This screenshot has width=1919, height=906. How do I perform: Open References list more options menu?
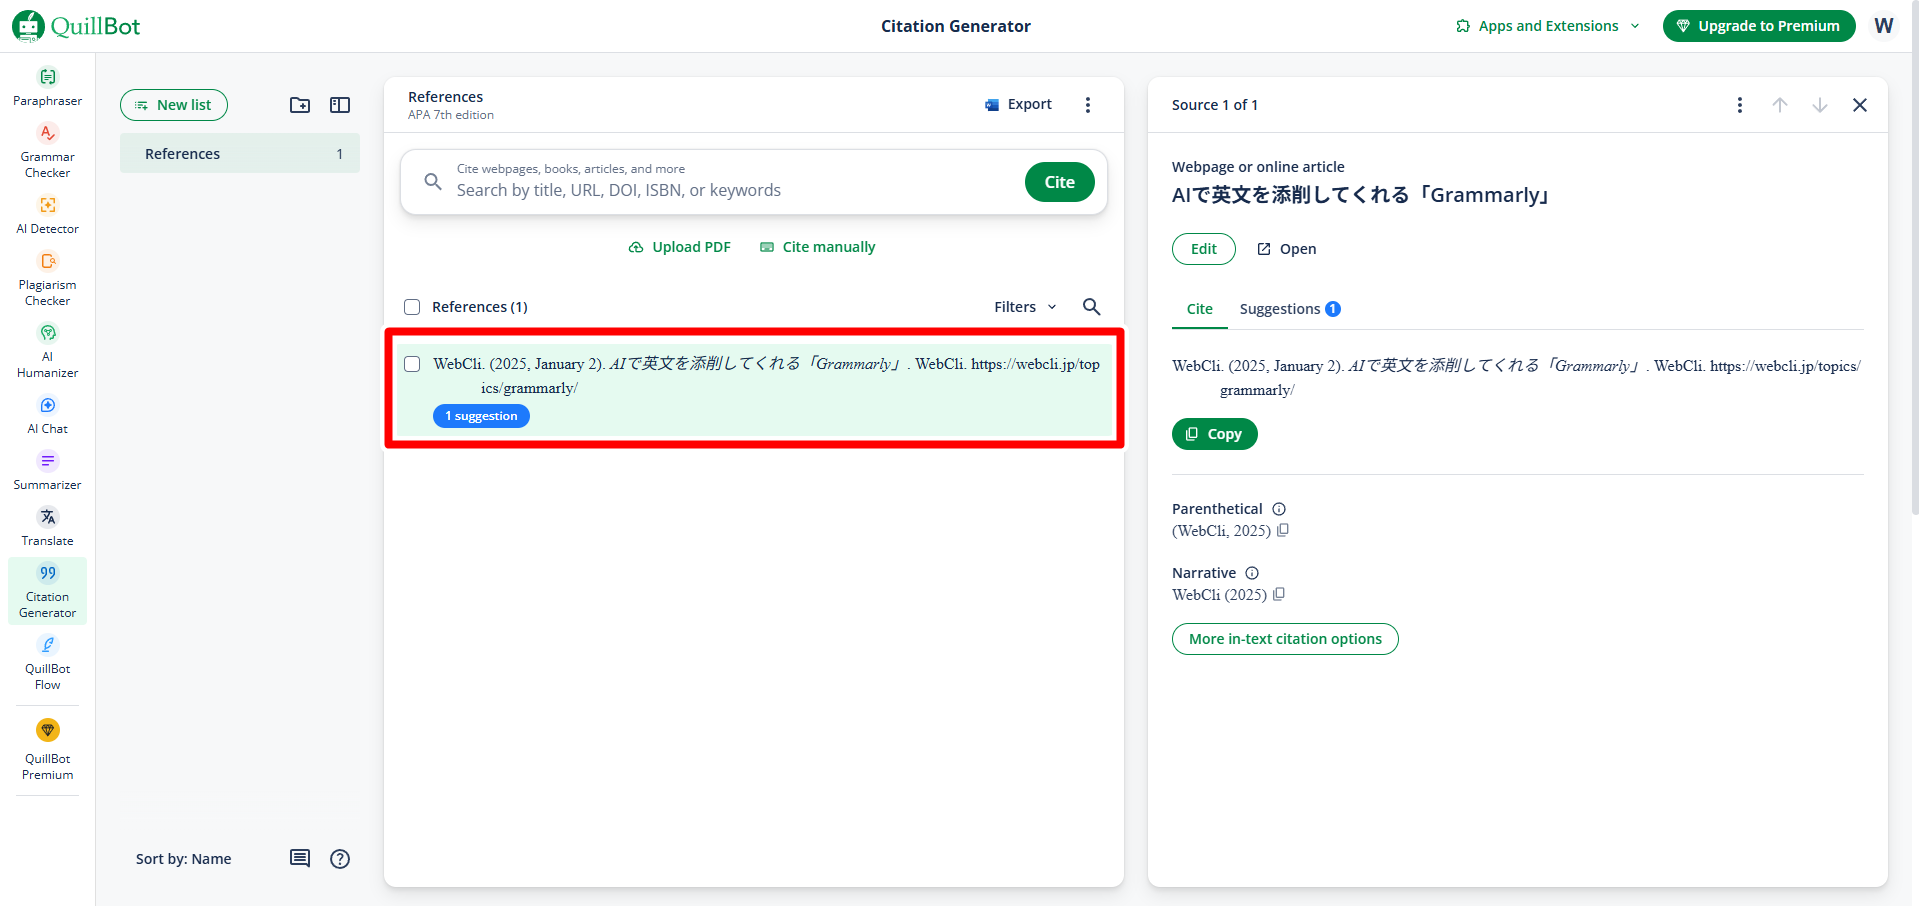(1088, 105)
